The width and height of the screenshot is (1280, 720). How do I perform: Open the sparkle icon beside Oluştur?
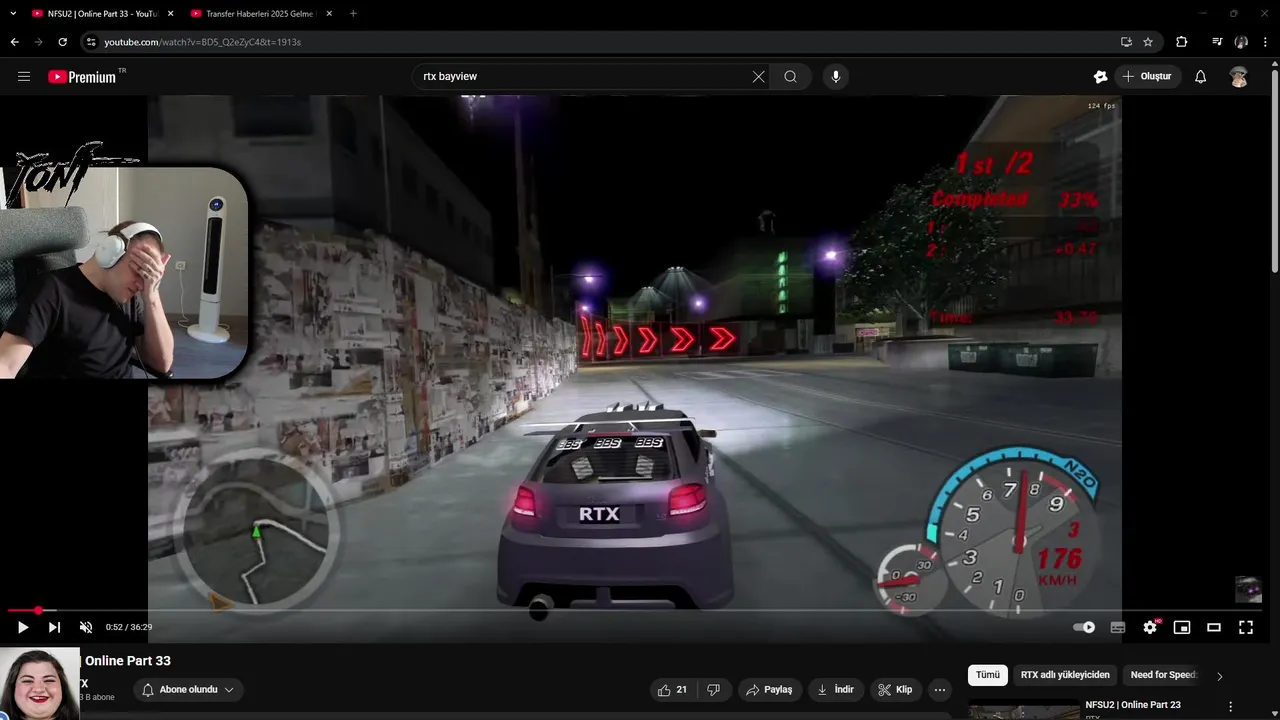pyautogui.click(x=1100, y=77)
